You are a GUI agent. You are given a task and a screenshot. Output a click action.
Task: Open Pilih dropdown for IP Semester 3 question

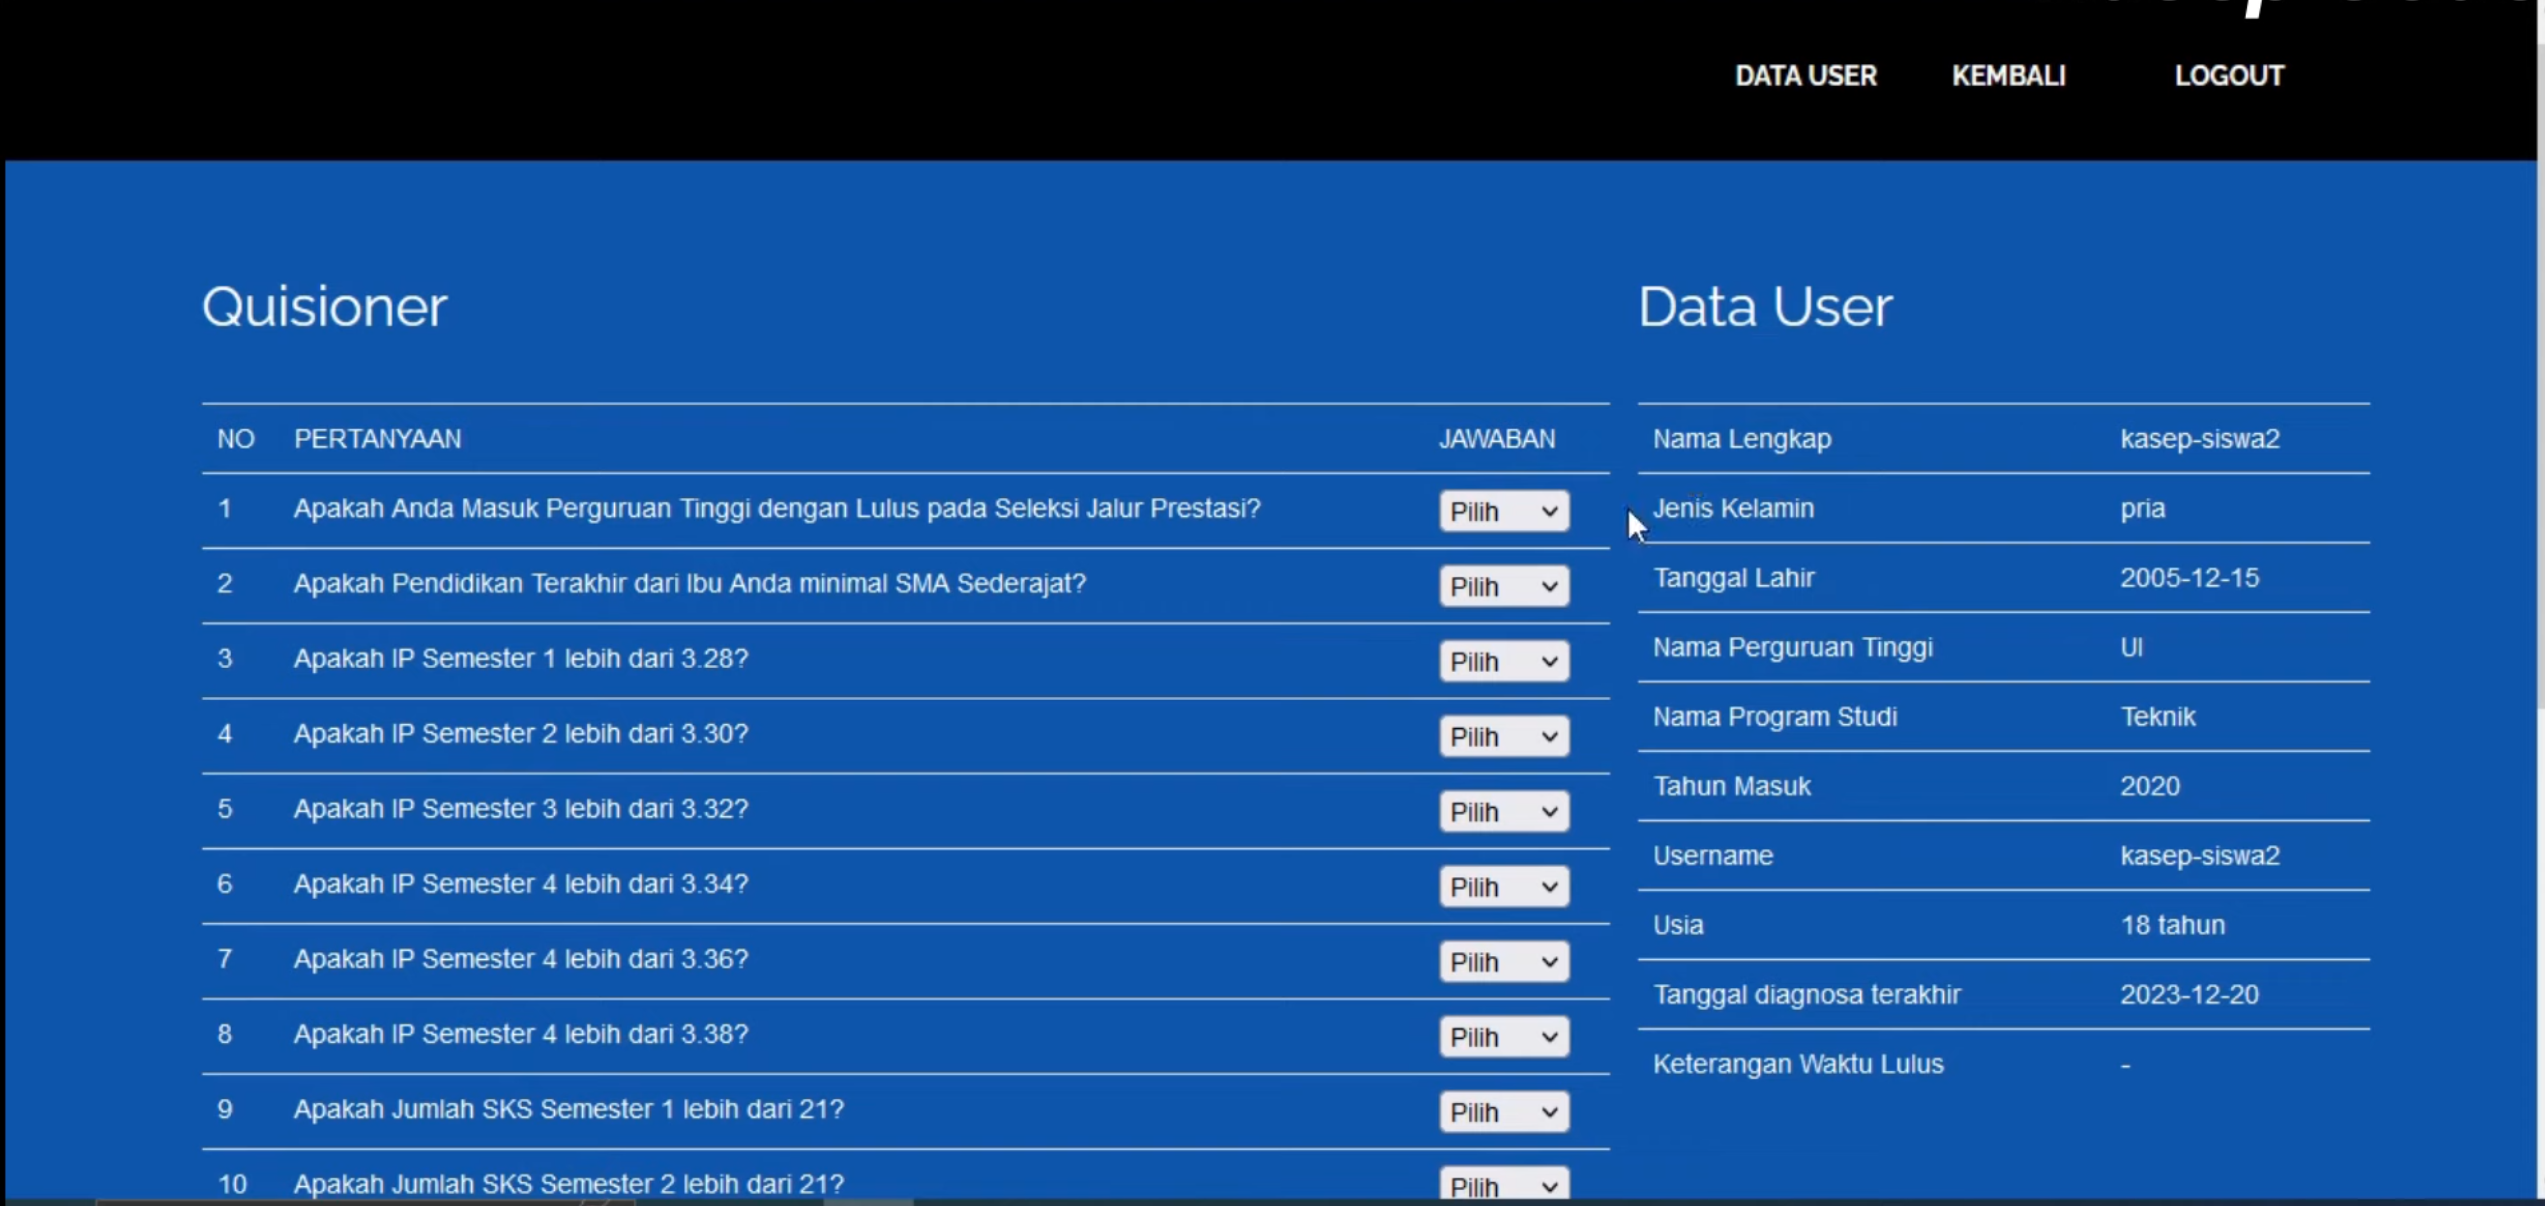coord(1504,811)
